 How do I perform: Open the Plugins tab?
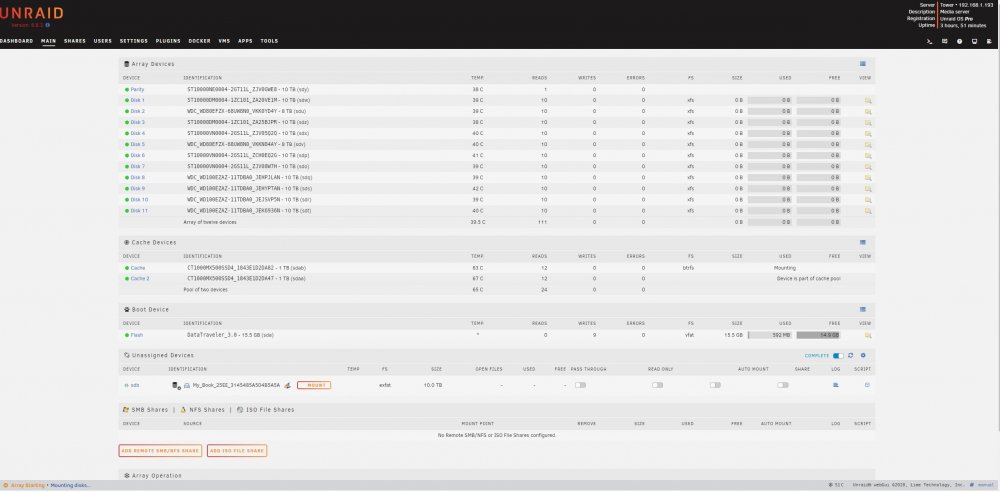click(x=168, y=41)
